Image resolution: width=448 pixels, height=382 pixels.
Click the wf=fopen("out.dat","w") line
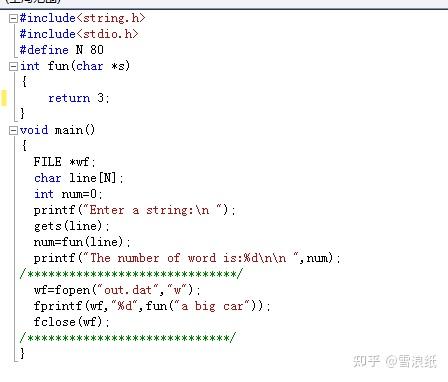click(117, 290)
